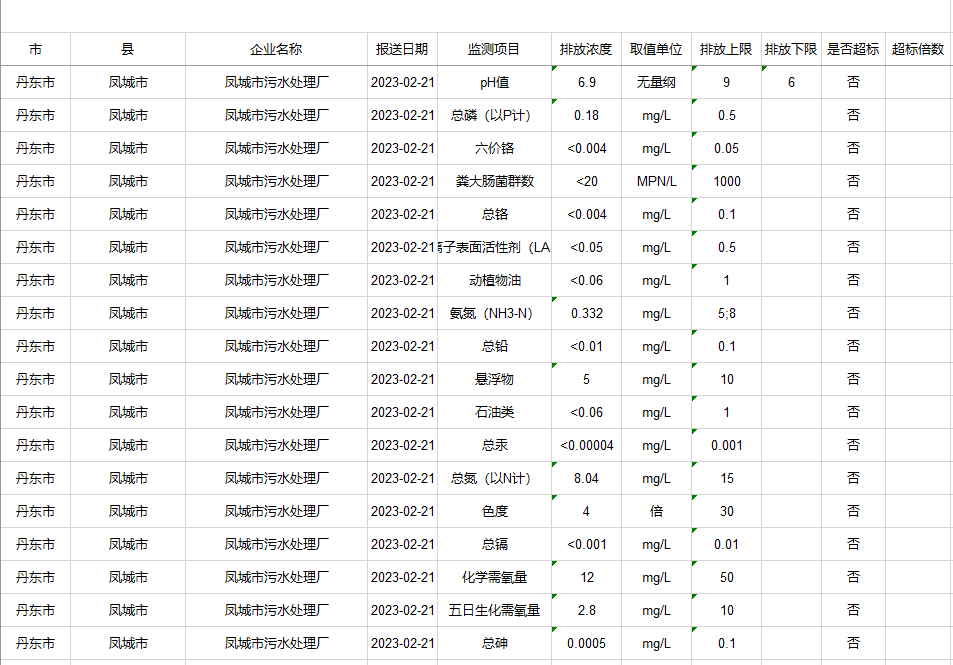Image resolution: width=953 pixels, height=665 pixels.
Task: Select the header cell 排放浓度
Action: point(586,49)
